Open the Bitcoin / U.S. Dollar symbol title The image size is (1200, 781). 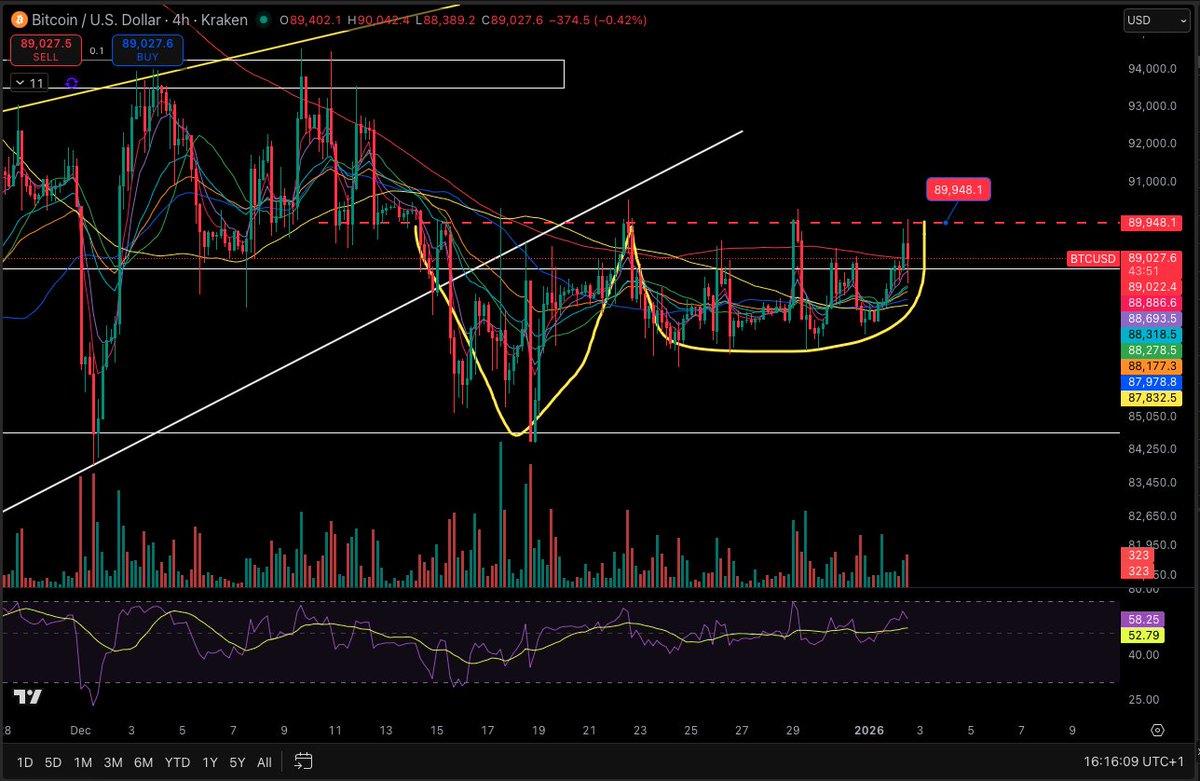(x=141, y=19)
